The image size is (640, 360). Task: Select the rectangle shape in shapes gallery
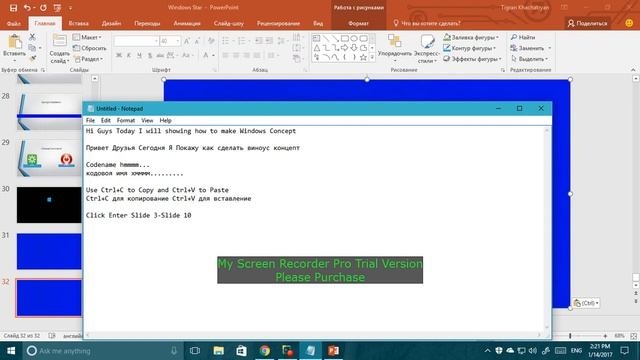pyautogui.click(x=344, y=38)
